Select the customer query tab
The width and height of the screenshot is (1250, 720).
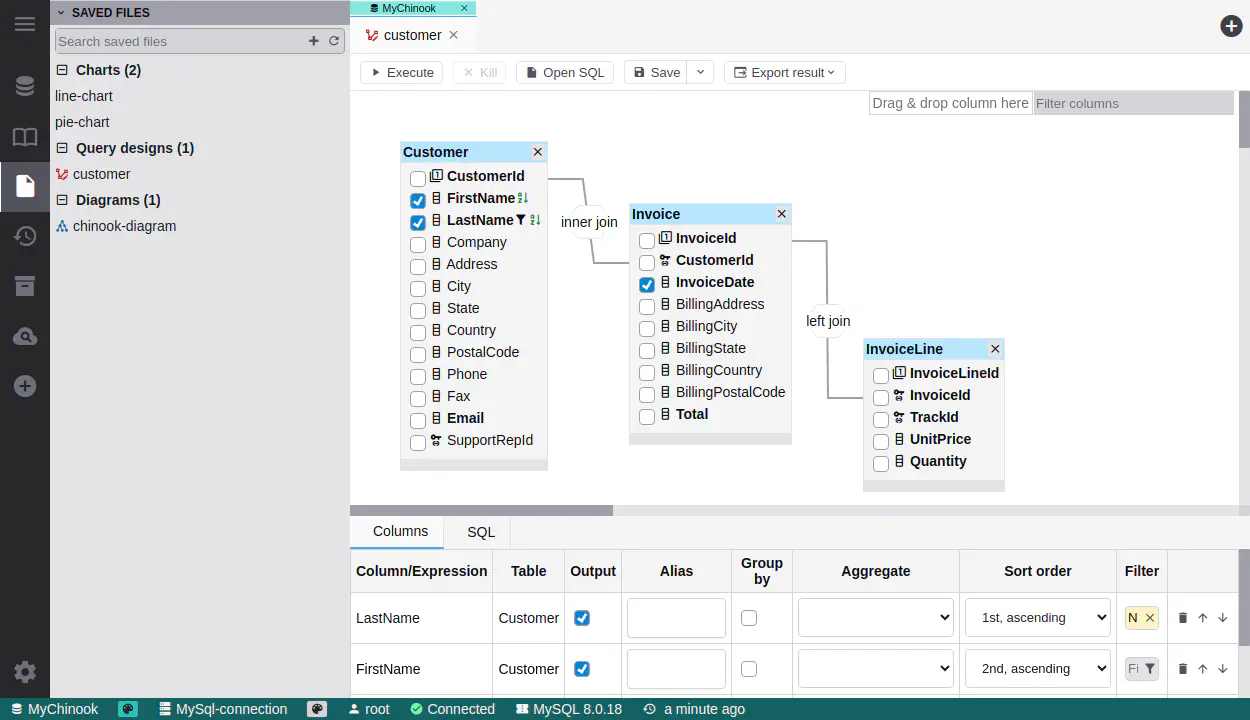click(x=411, y=35)
